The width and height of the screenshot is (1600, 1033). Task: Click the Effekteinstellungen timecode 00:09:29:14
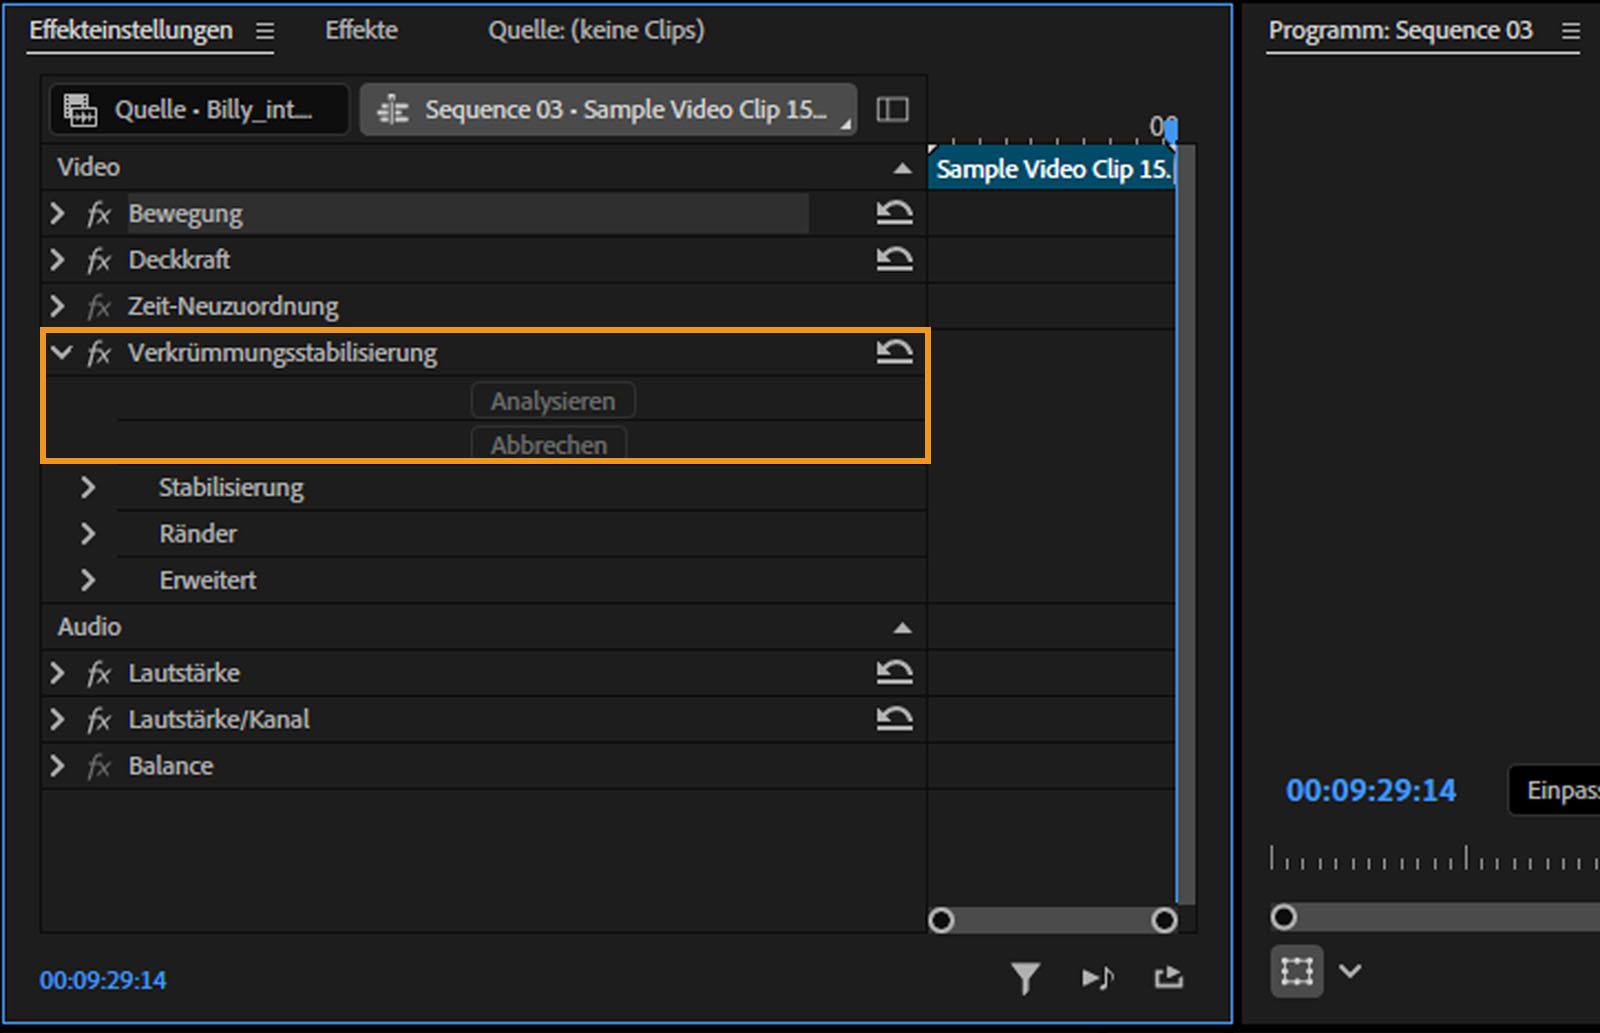[103, 980]
